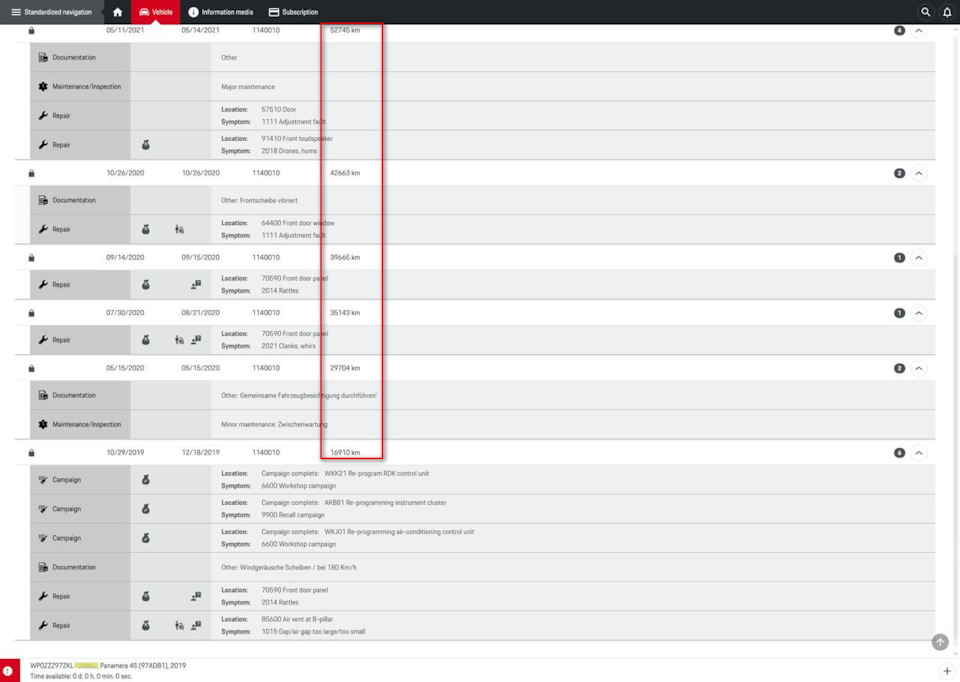This screenshot has height=682, width=960.
Task: Select the Windgeräusche Scheiben documentation row
Action: coord(482,567)
